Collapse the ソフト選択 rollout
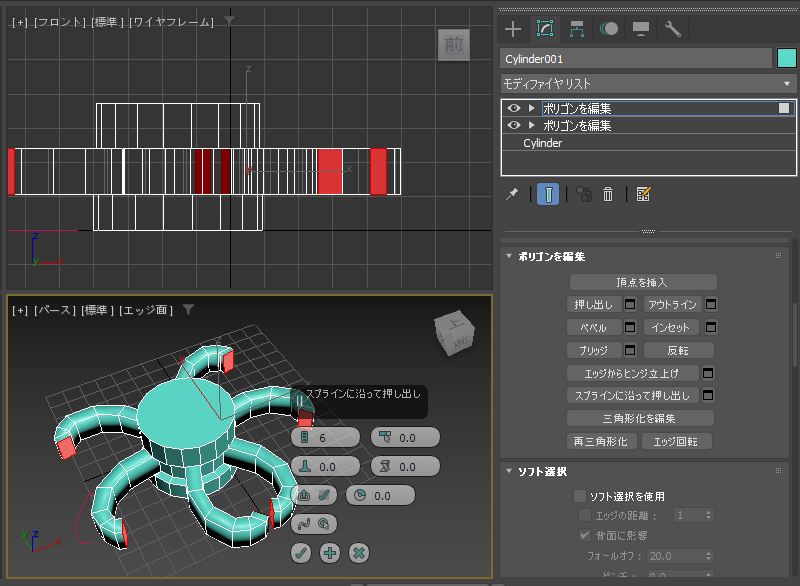The width and height of the screenshot is (800, 586). coord(509,471)
